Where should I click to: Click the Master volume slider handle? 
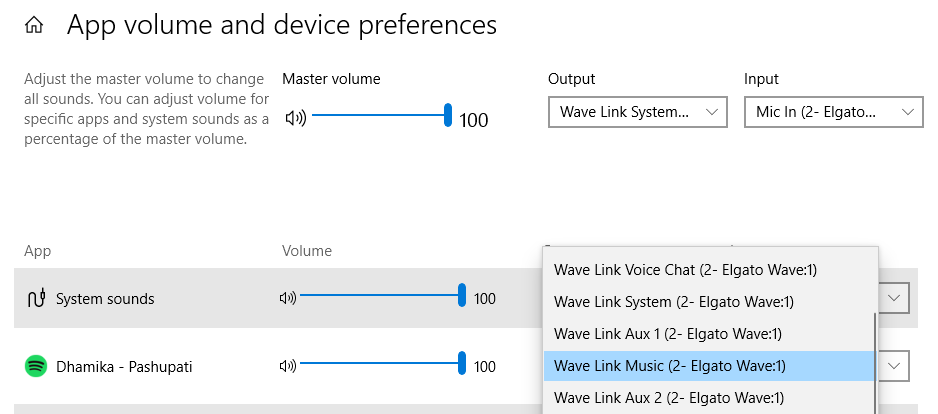448,116
